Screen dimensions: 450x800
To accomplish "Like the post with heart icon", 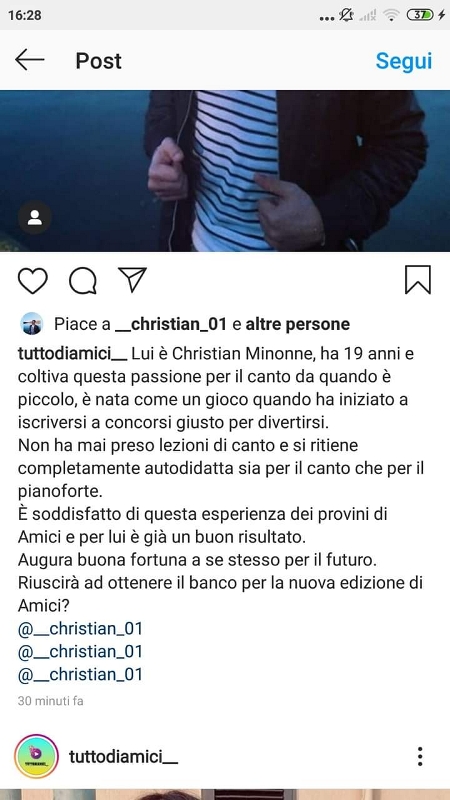I will pyautogui.click(x=33, y=280).
